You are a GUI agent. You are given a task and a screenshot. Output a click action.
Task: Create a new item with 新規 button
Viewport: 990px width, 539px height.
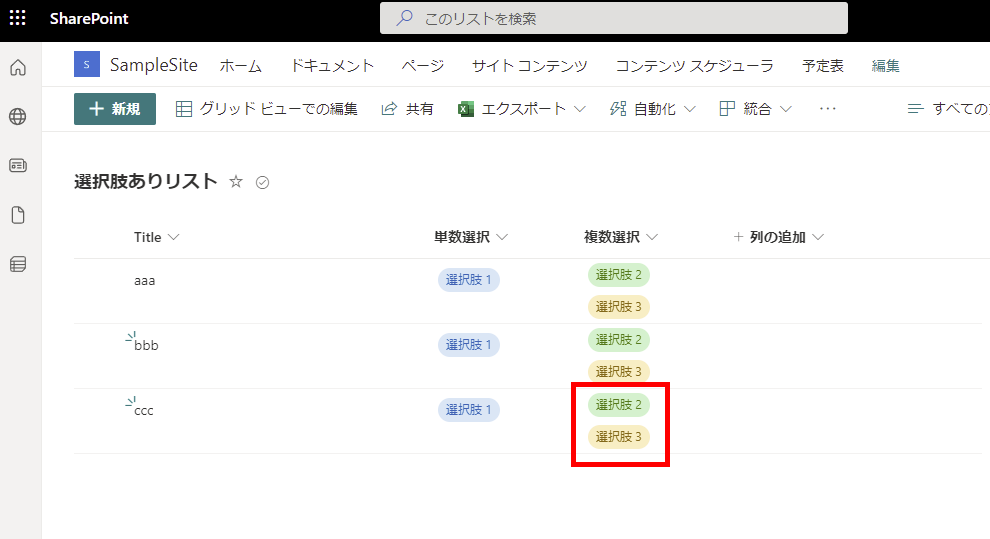pos(115,109)
